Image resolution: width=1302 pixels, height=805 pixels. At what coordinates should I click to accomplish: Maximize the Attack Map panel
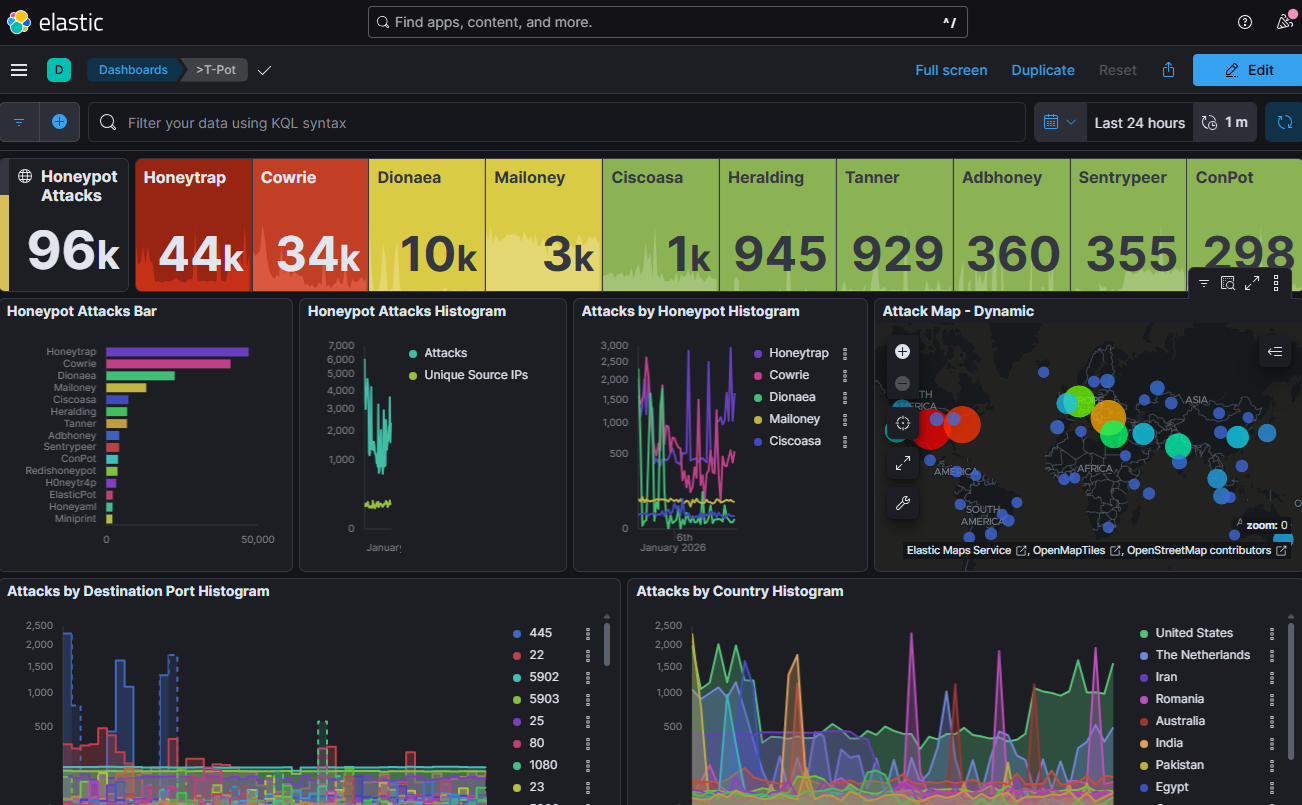pos(1252,284)
